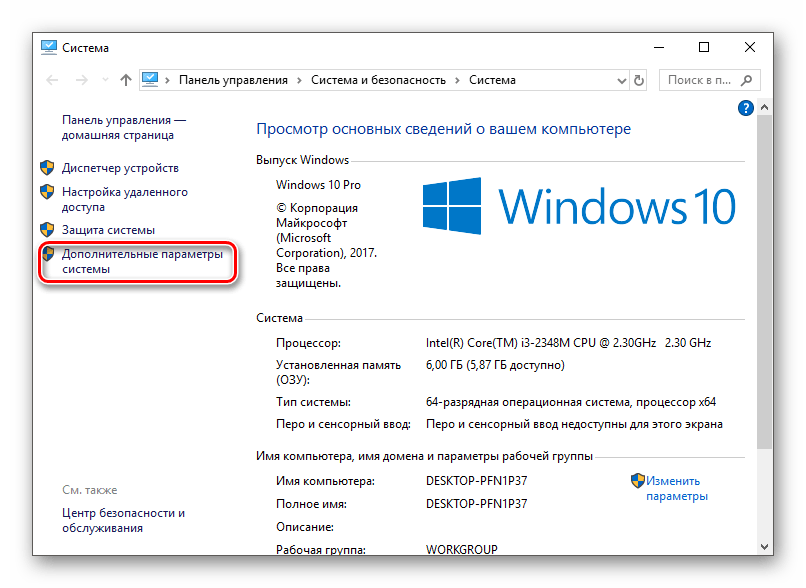Click shield icon beside 'Защита системы'
Screen dimensions: 806x588
[47, 230]
